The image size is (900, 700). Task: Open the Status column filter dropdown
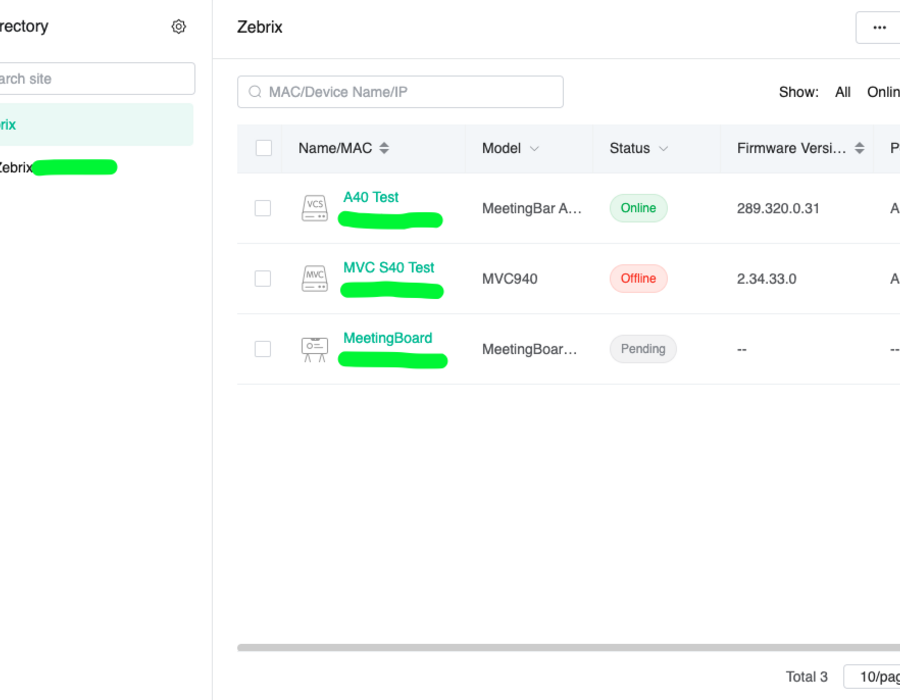[664, 149]
